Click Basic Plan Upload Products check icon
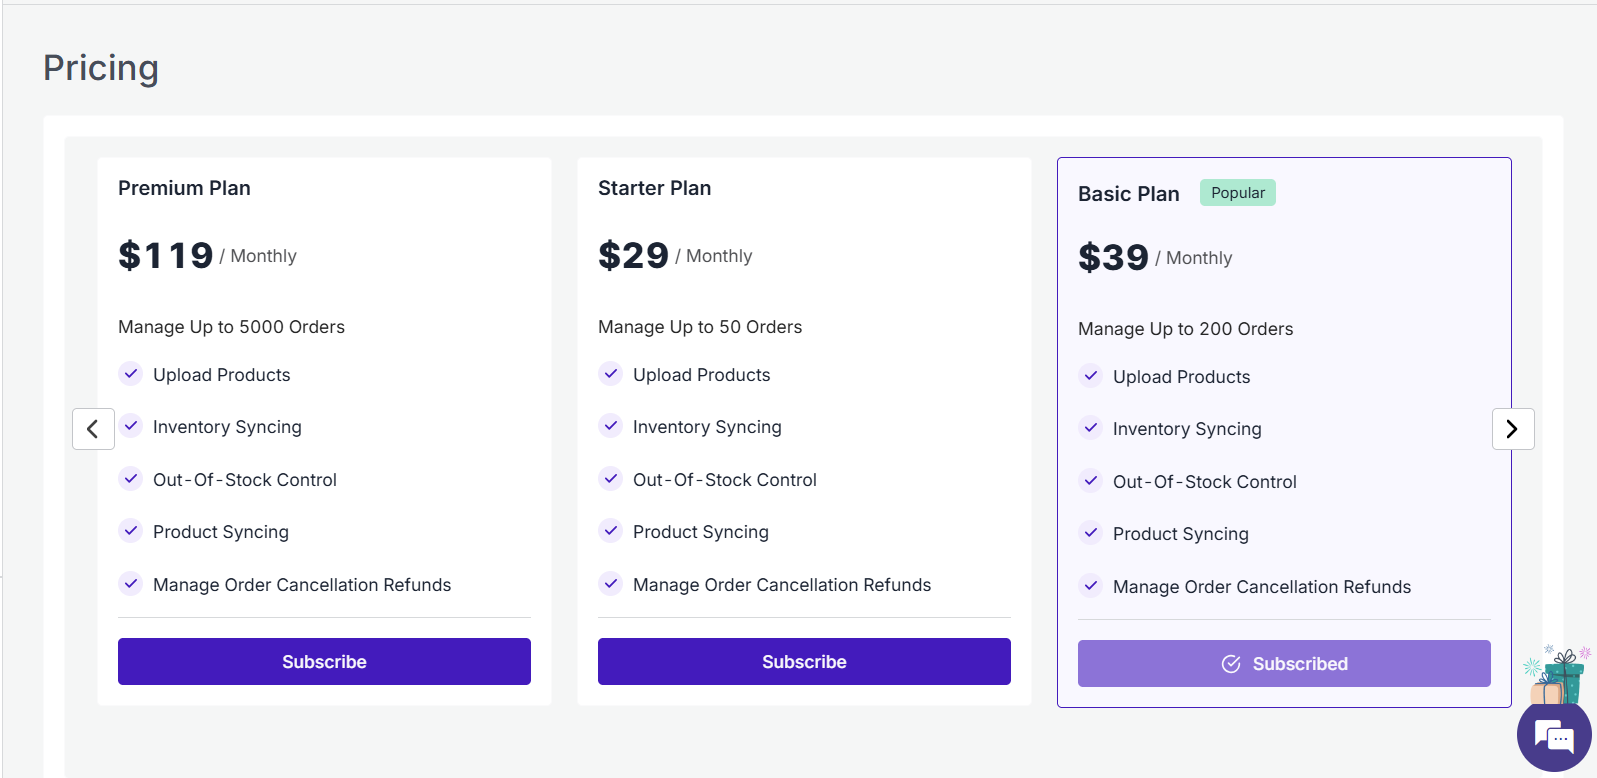1597x778 pixels. point(1091,376)
